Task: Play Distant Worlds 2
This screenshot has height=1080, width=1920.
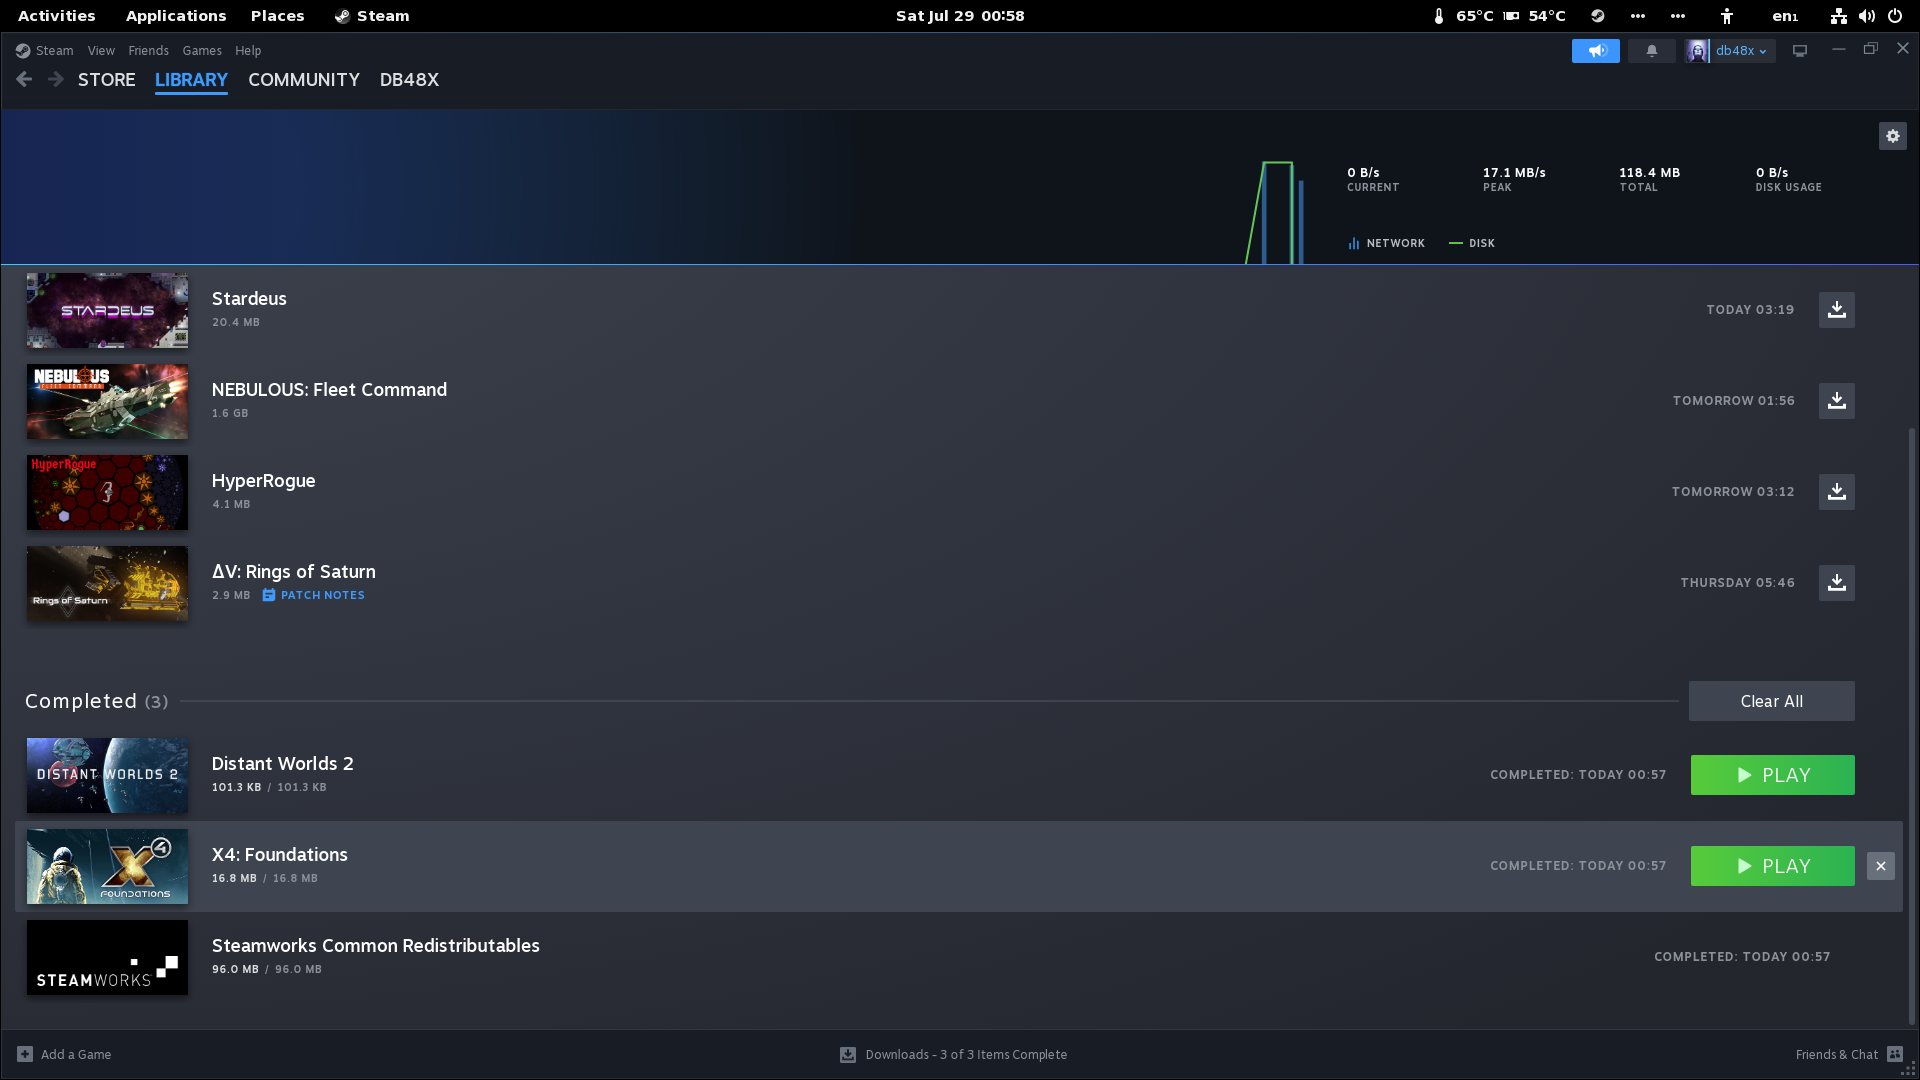Action: (x=1772, y=775)
